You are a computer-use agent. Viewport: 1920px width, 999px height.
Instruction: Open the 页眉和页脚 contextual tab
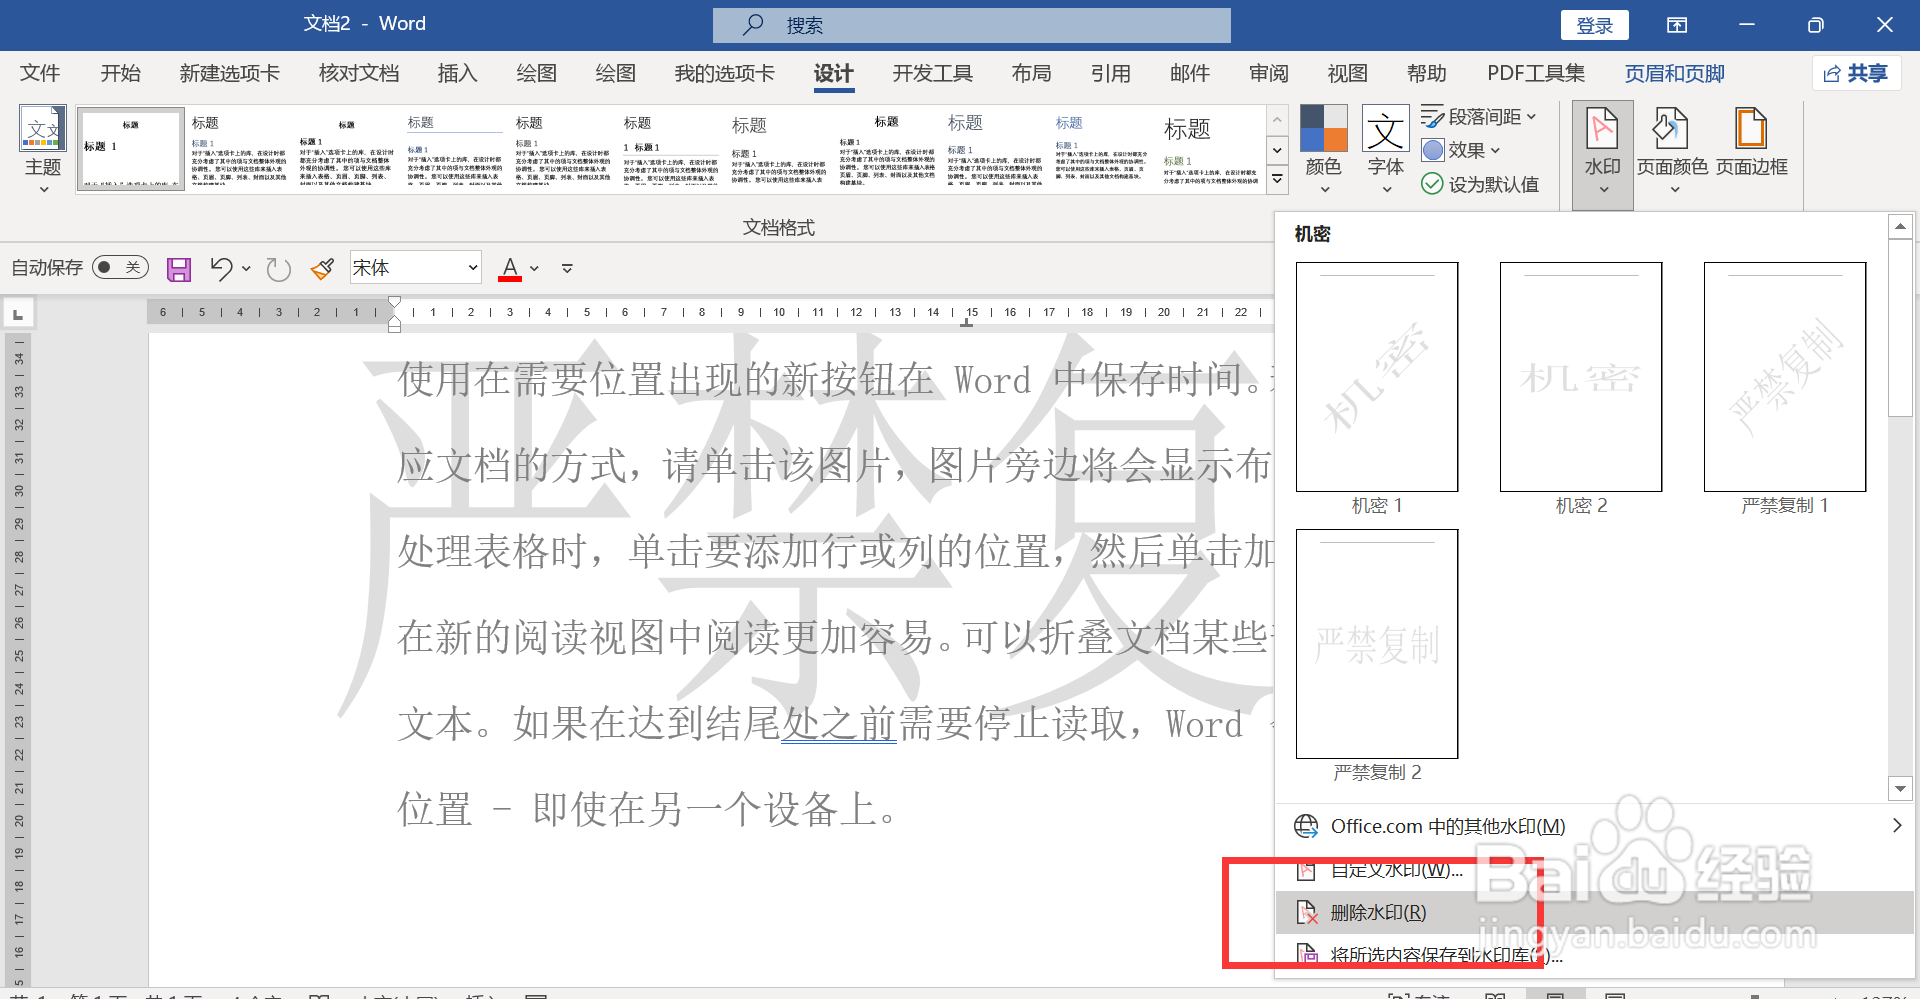(x=1674, y=73)
